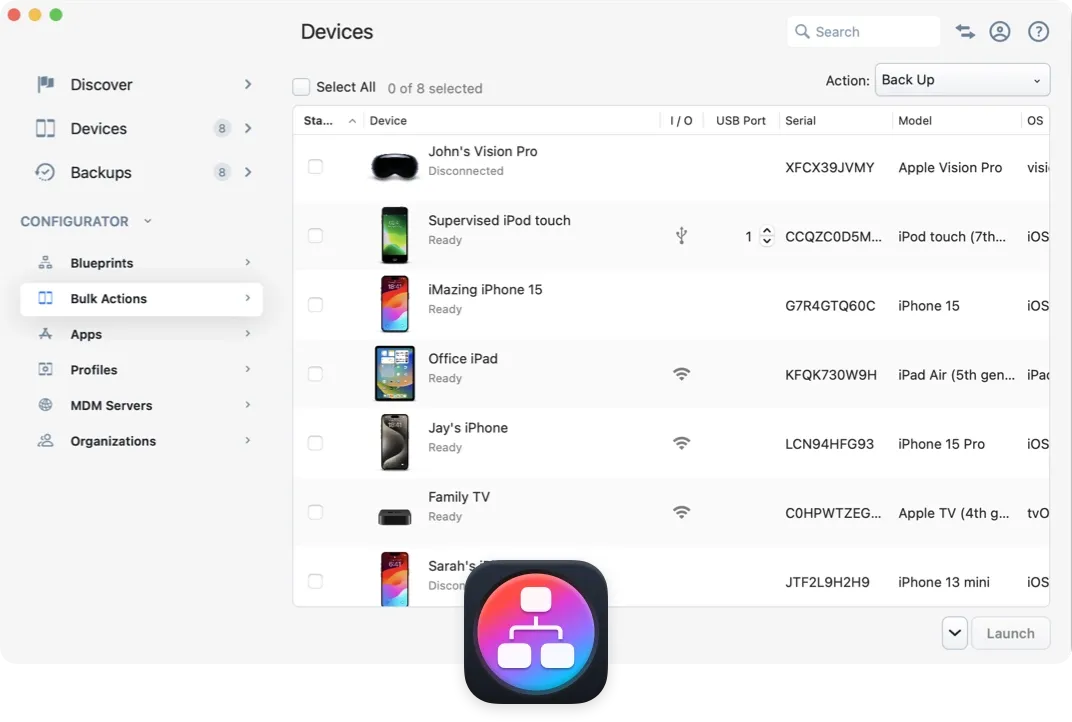Check the box for John's Vision Pro

coord(316,167)
